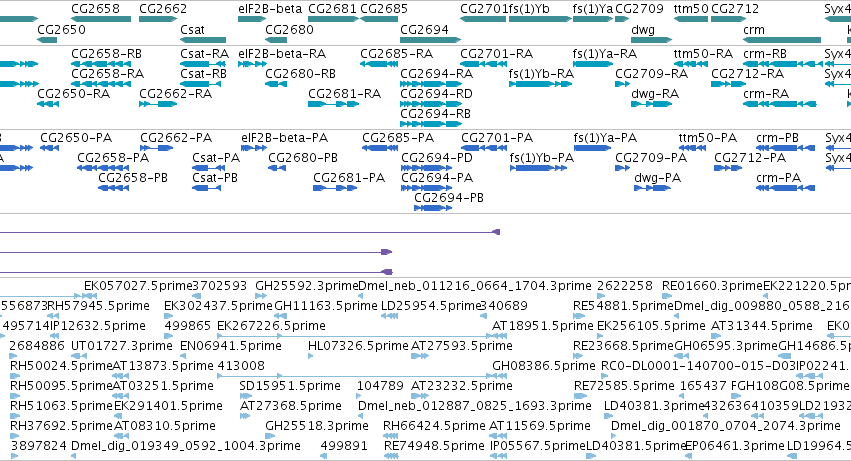Select EST AT23232.5prime
The width and height of the screenshot is (851, 461).
point(461,386)
